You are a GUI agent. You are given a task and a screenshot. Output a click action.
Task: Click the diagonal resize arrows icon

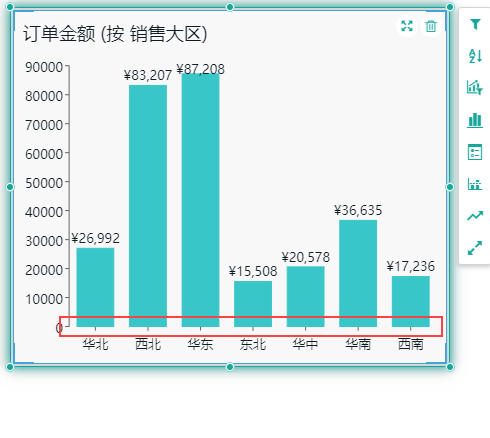[x=475, y=248]
